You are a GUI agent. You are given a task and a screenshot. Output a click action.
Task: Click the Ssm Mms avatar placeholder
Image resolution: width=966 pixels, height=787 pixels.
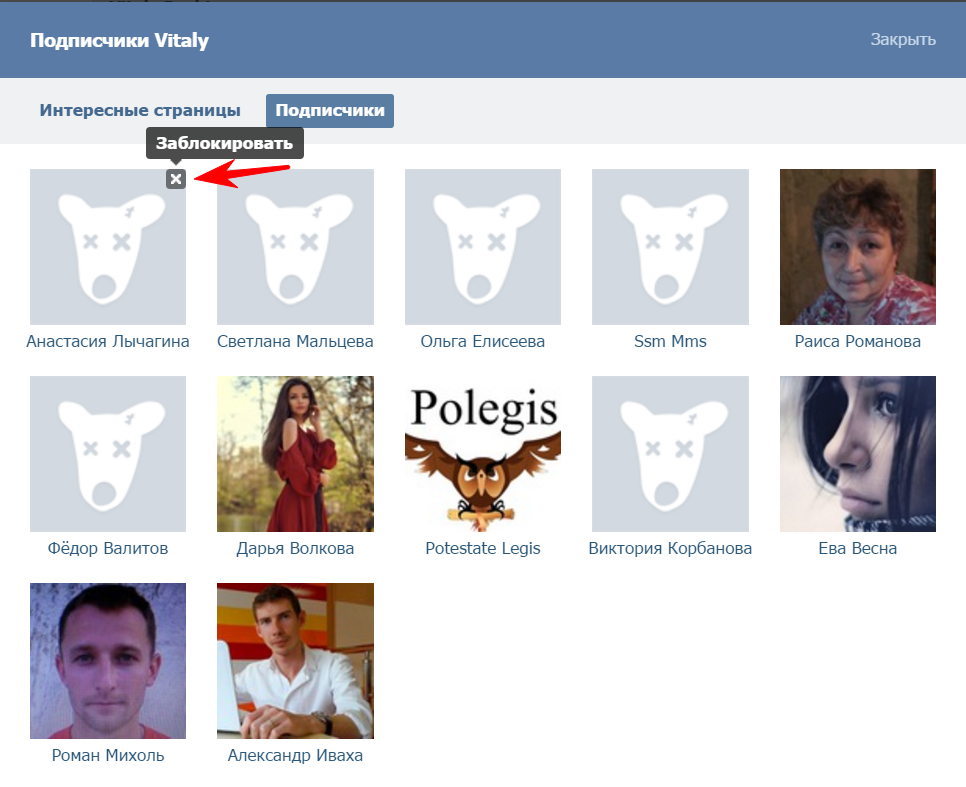tap(670, 247)
